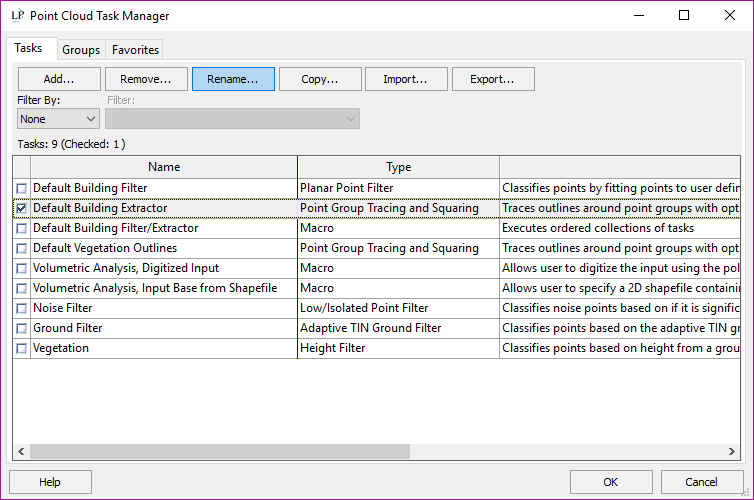Check the Default Building Filter/Extractor checkbox
The height and width of the screenshot is (500, 754).
coord(21,228)
